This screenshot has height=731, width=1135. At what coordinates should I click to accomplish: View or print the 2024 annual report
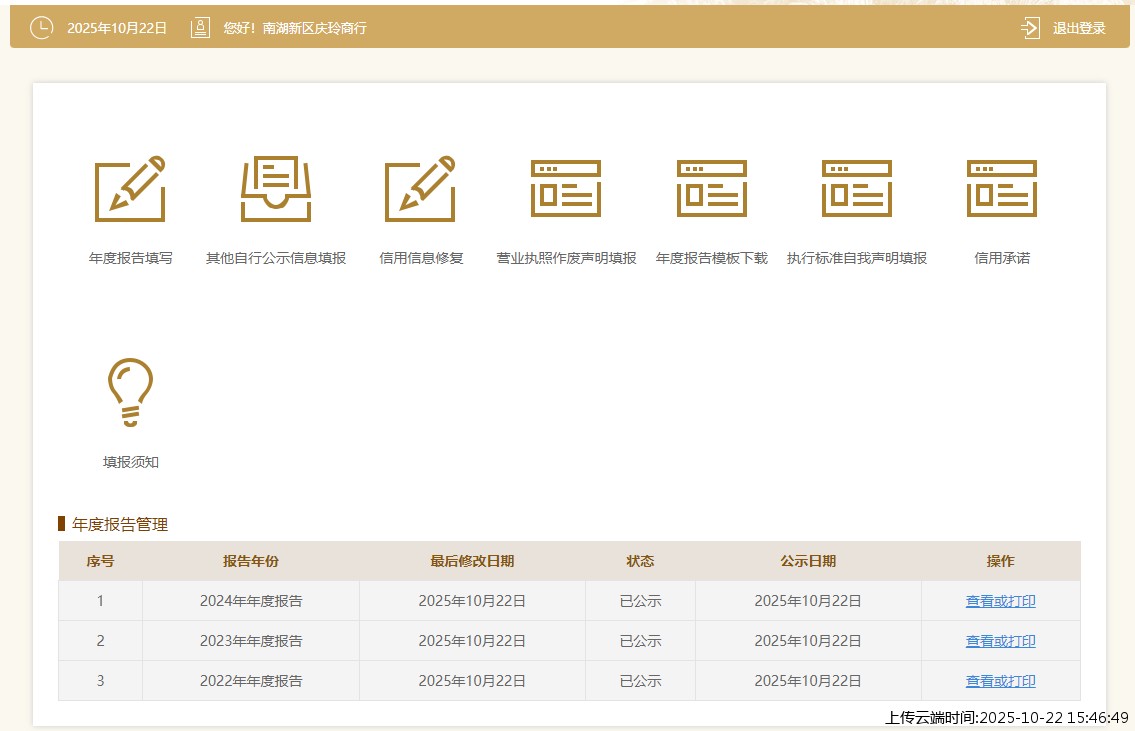[1000, 601]
